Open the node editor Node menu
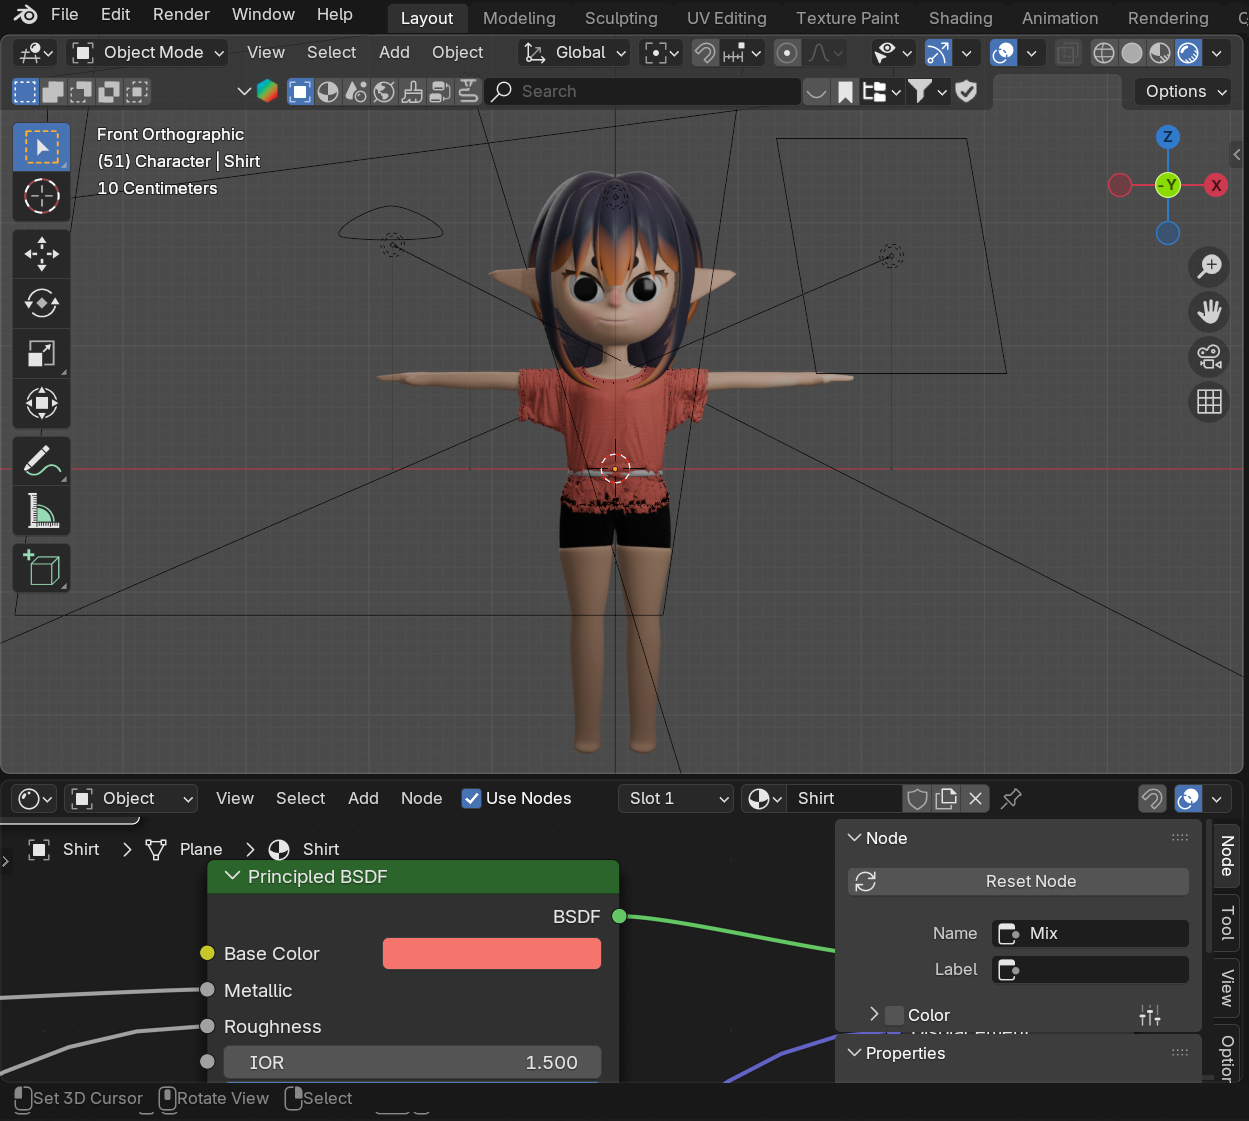1249x1121 pixels. [421, 798]
